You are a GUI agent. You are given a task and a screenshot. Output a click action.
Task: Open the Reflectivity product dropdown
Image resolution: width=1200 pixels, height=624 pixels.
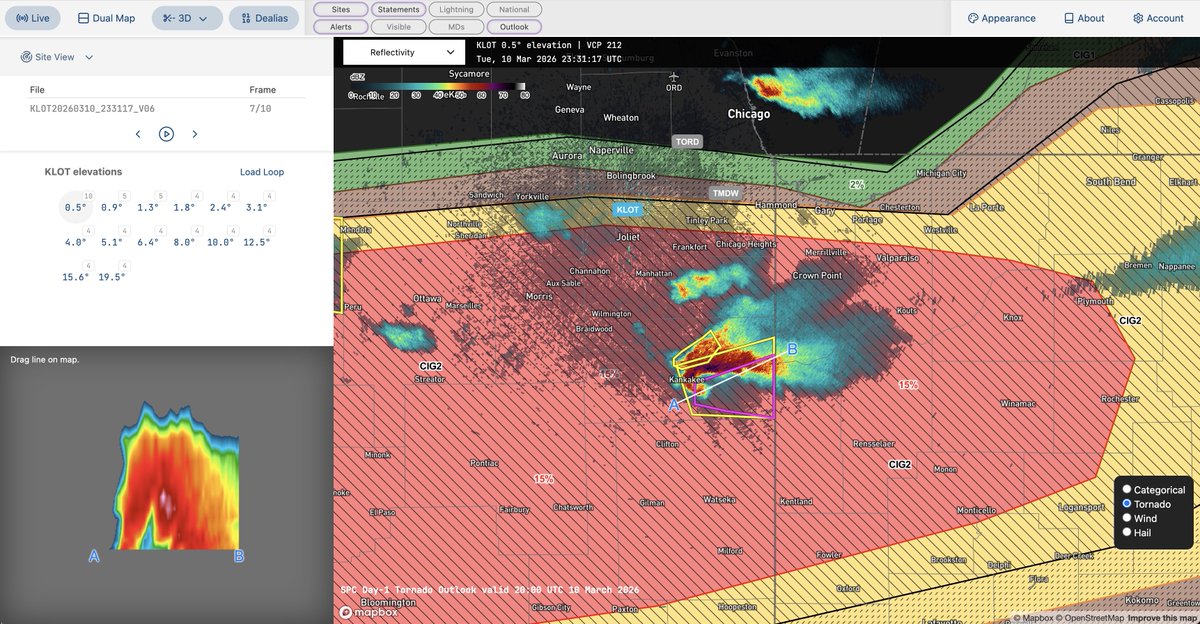[404, 50]
